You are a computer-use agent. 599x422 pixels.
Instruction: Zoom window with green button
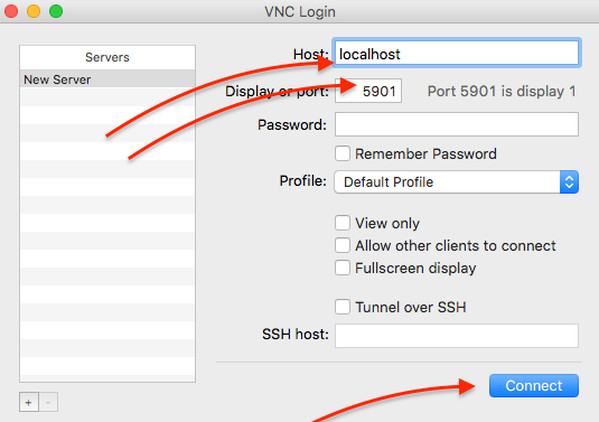(x=56, y=11)
